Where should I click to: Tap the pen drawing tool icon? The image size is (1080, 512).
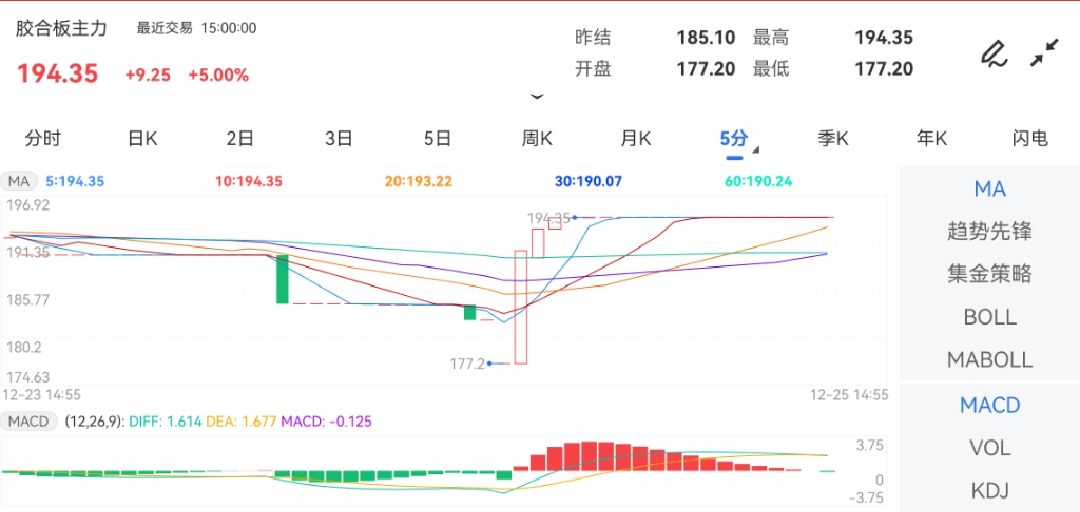[992, 53]
